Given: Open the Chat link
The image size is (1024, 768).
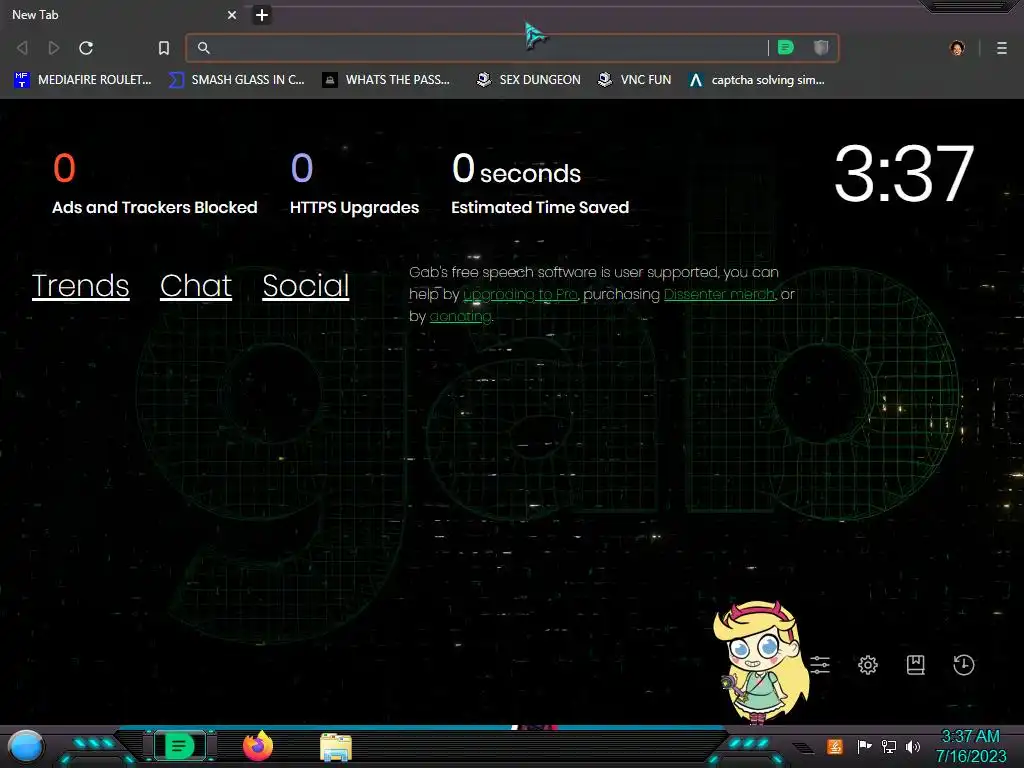Looking at the screenshot, I should [x=196, y=285].
